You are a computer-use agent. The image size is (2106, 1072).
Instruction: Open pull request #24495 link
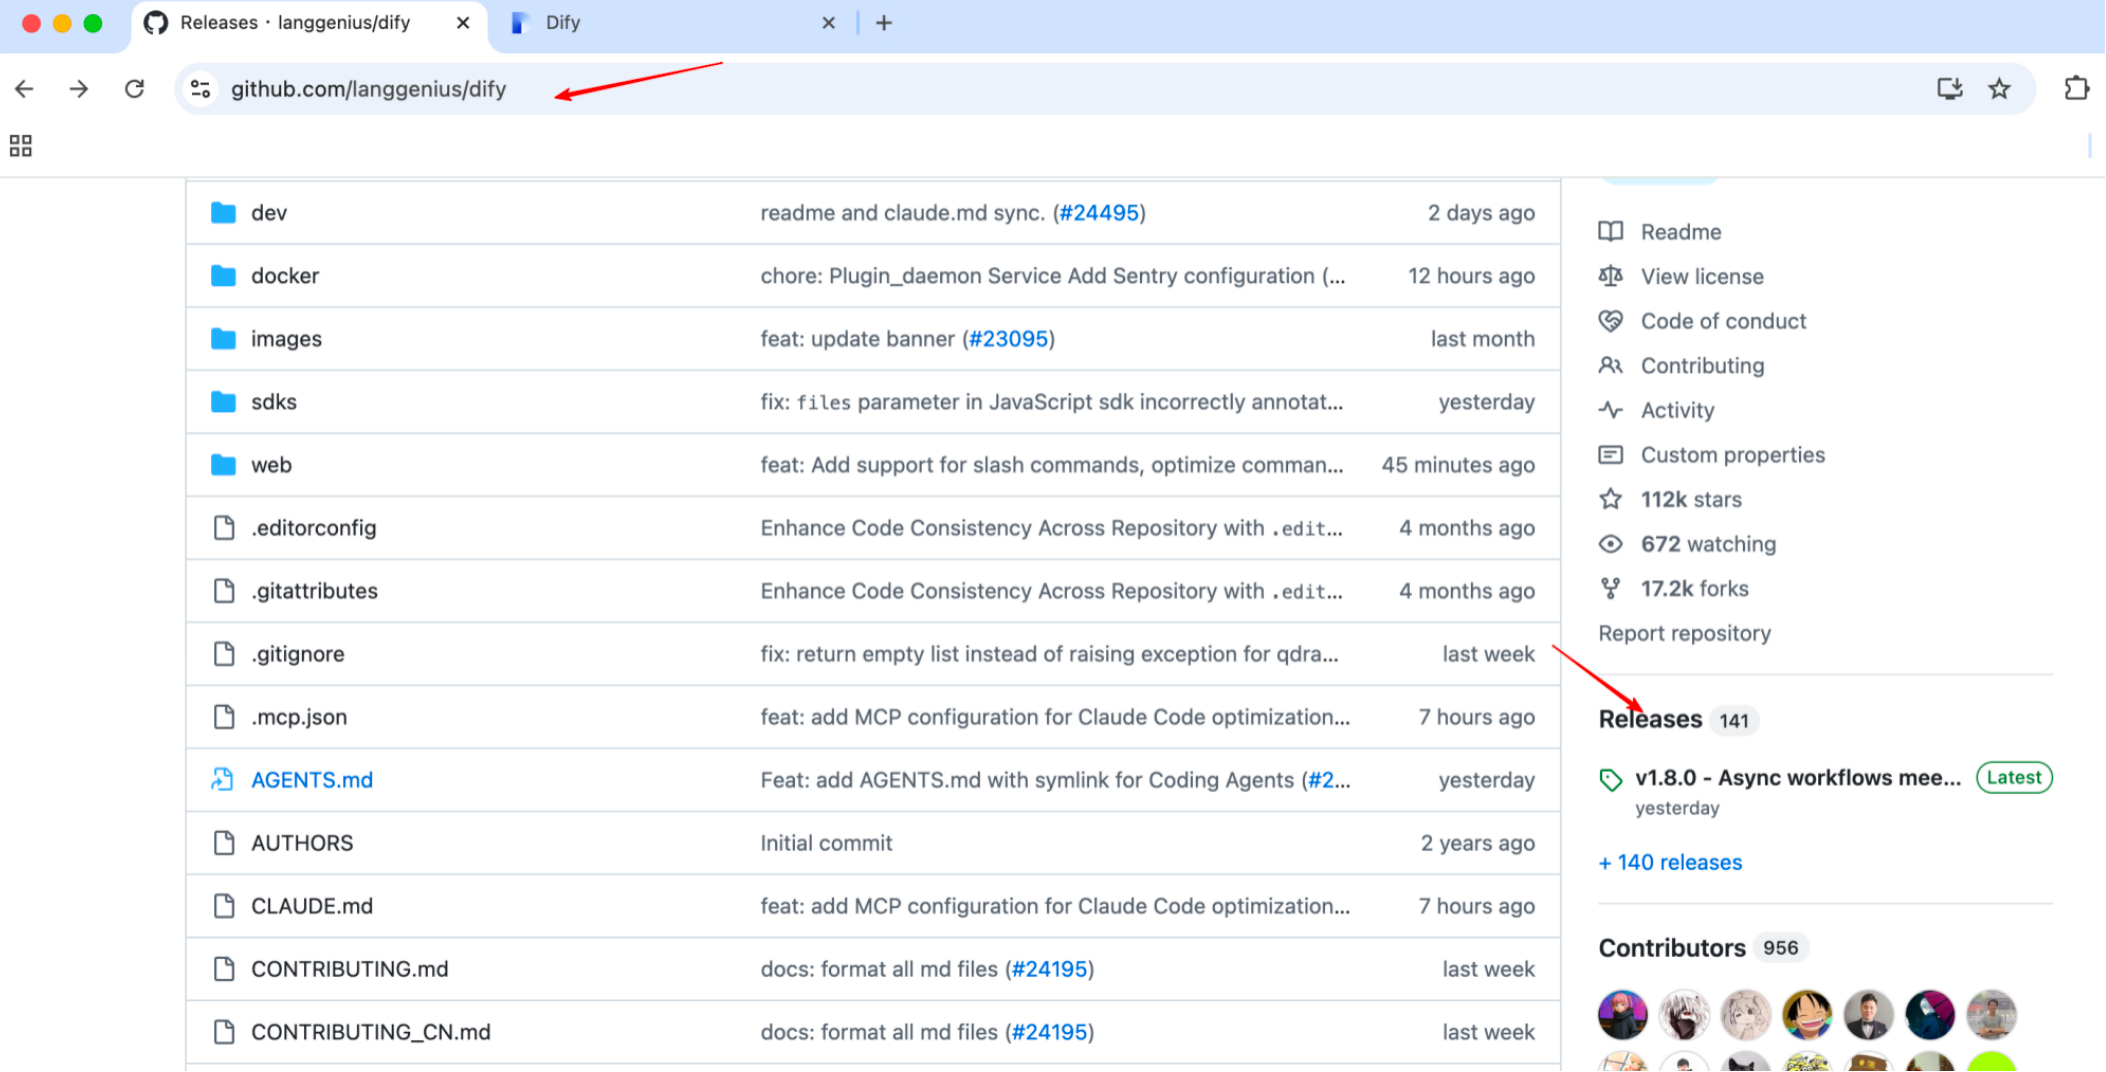click(1099, 213)
